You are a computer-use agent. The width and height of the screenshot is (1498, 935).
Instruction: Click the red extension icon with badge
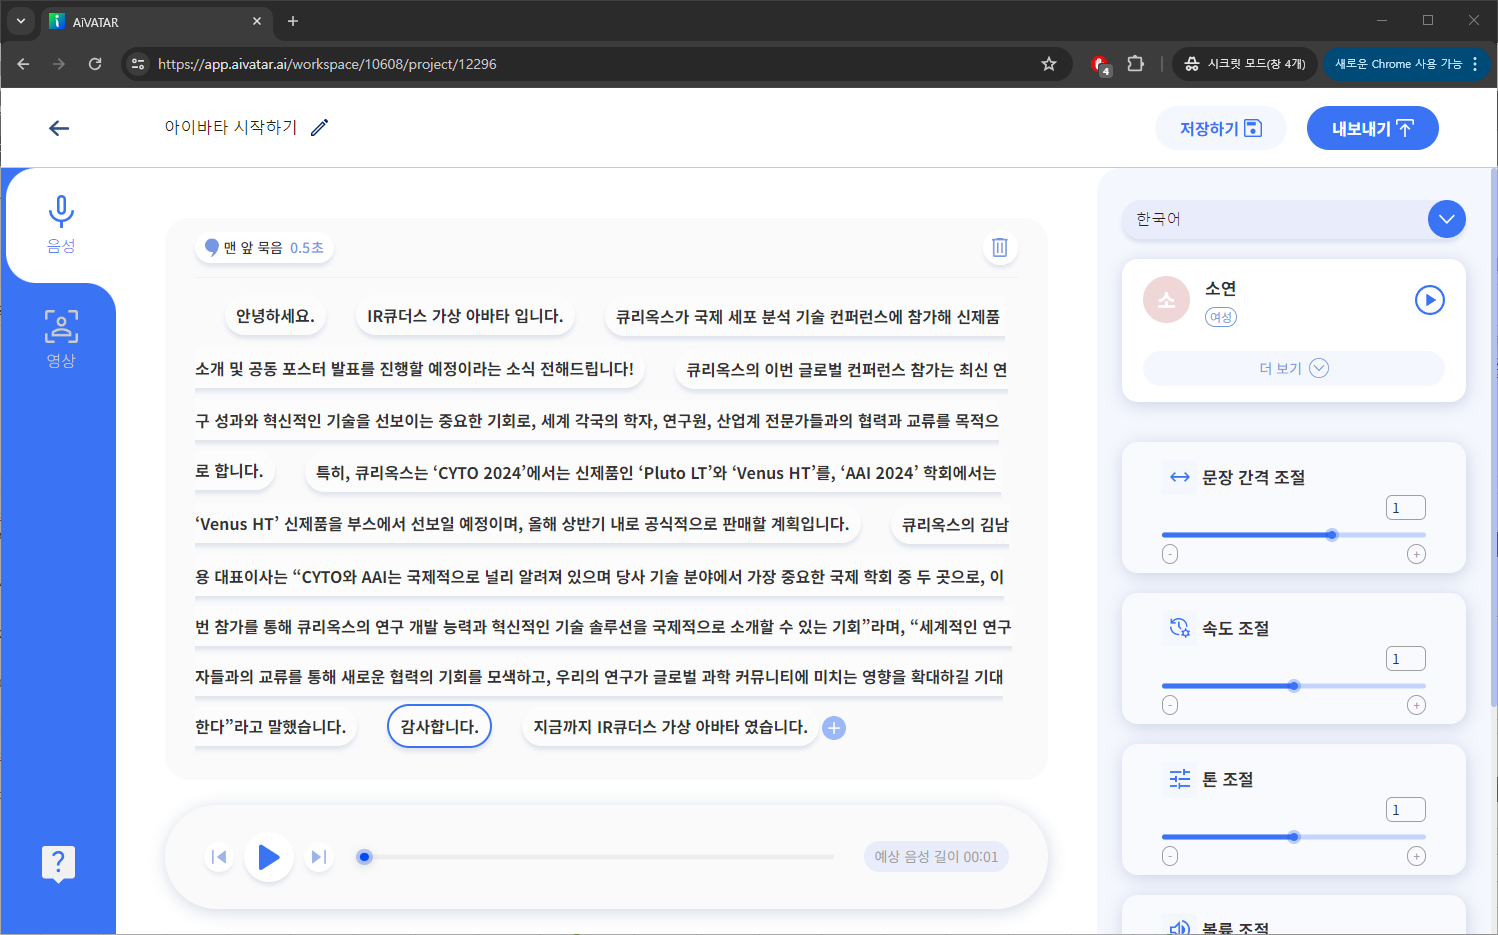point(1100,65)
